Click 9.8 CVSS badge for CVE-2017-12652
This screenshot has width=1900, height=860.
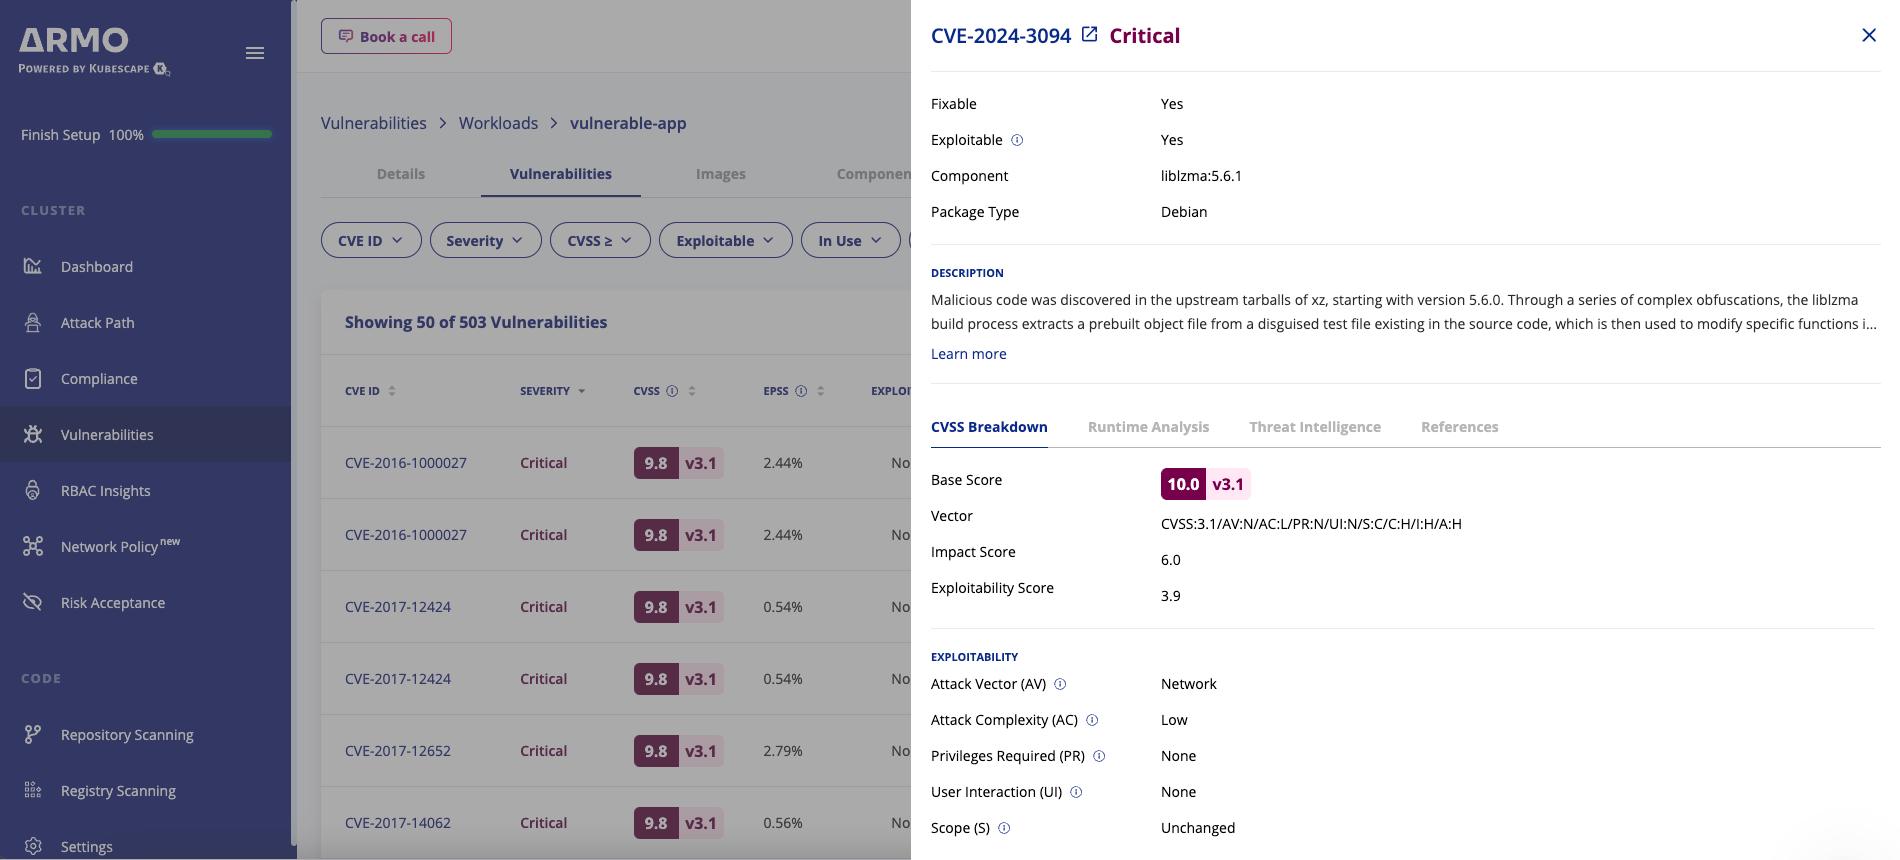[x=656, y=751]
